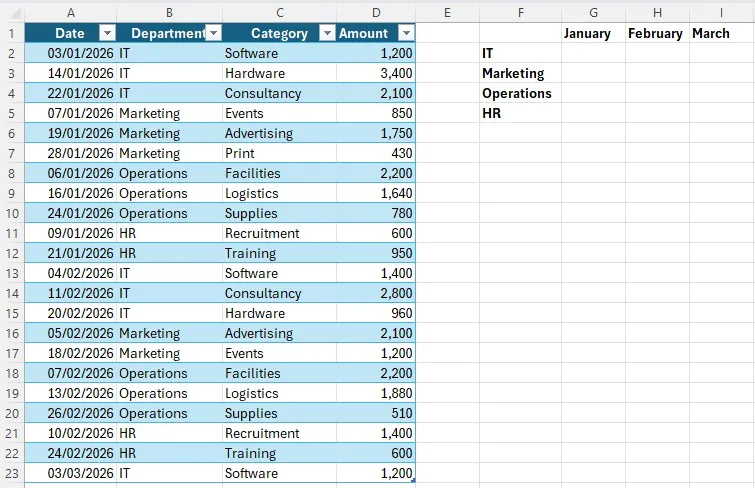Click date cell 07/02/2026
Image resolution: width=755 pixels, height=488 pixels.
pos(70,373)
